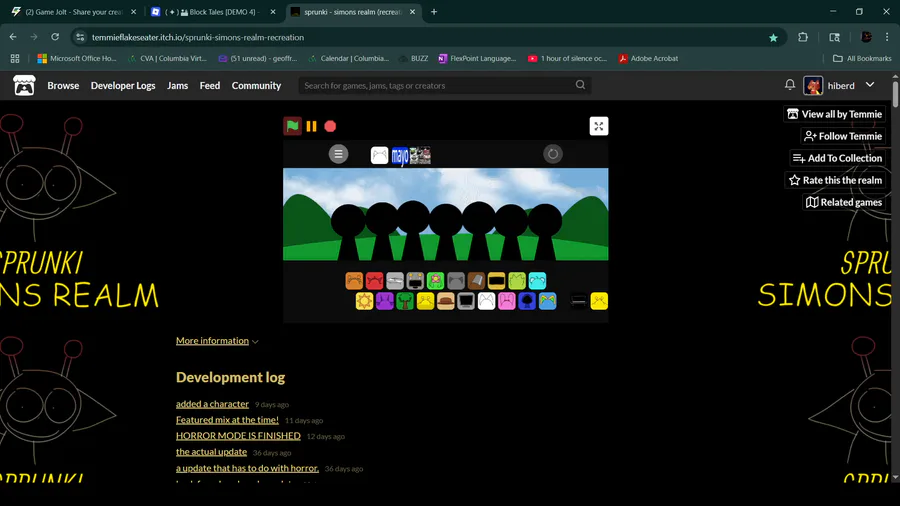Open the Browse menu

(63, 85)
